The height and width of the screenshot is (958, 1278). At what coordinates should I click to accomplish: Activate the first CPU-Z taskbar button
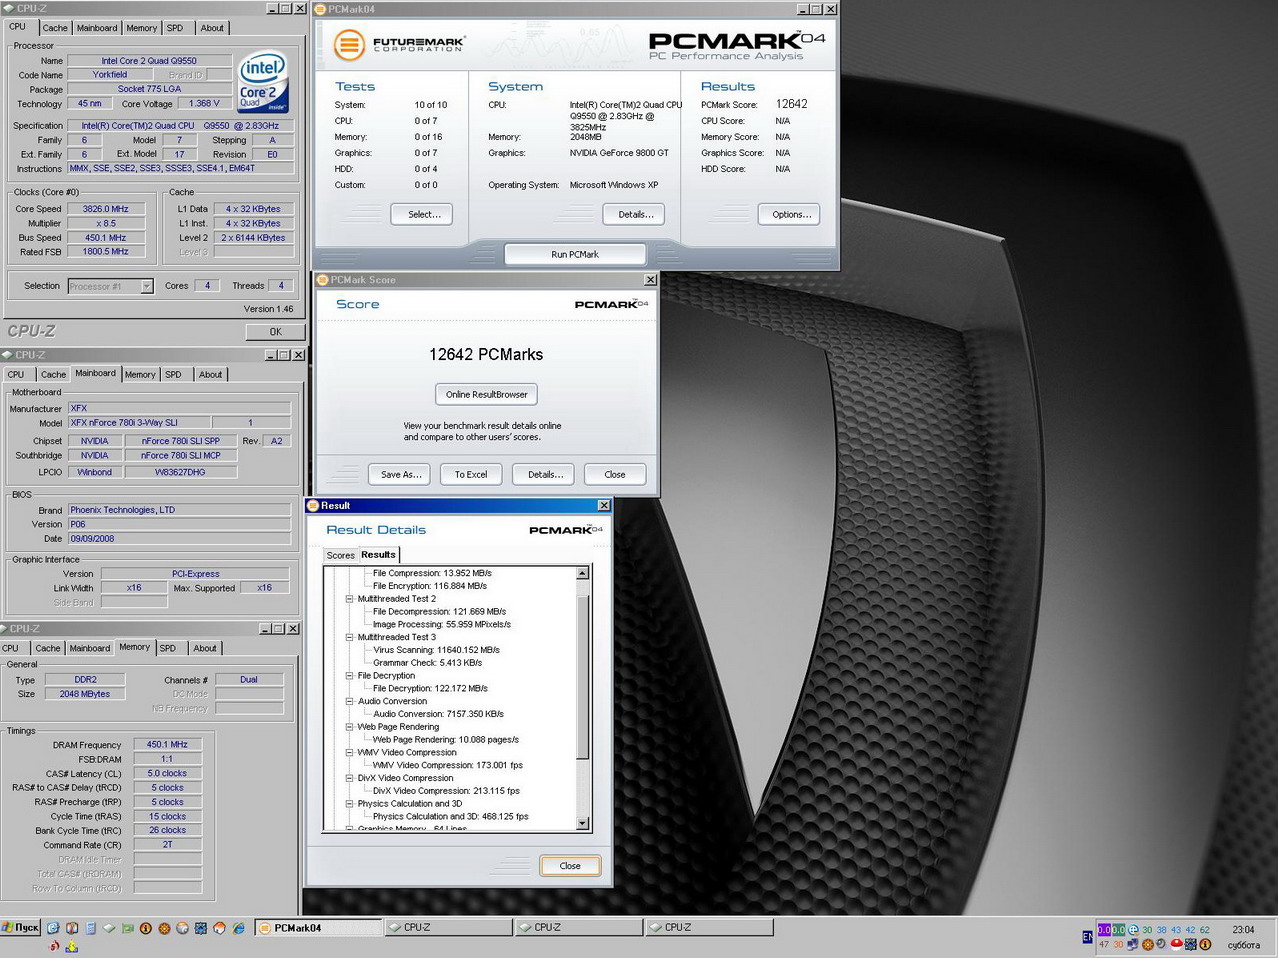tap(449, 928)
